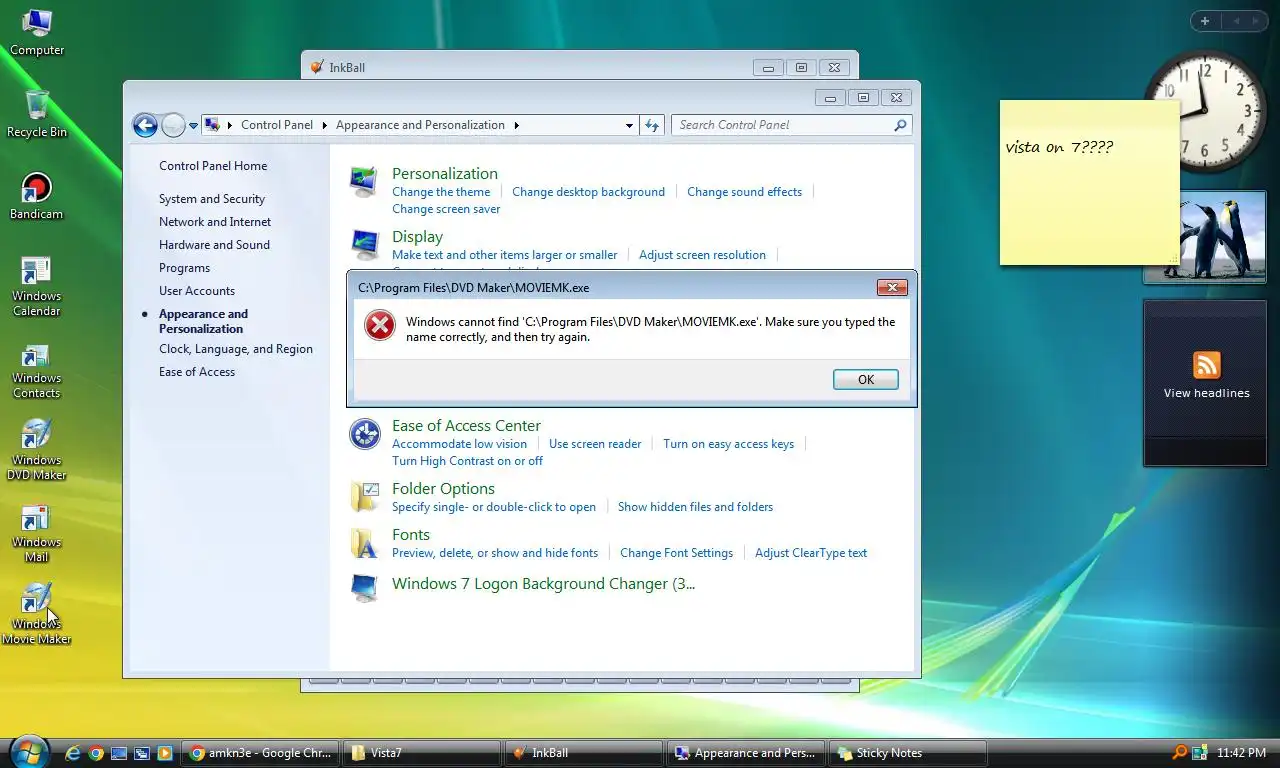Open Control Panel Home in sidebar
This screenshot has height=768, width=1280.
213,166
